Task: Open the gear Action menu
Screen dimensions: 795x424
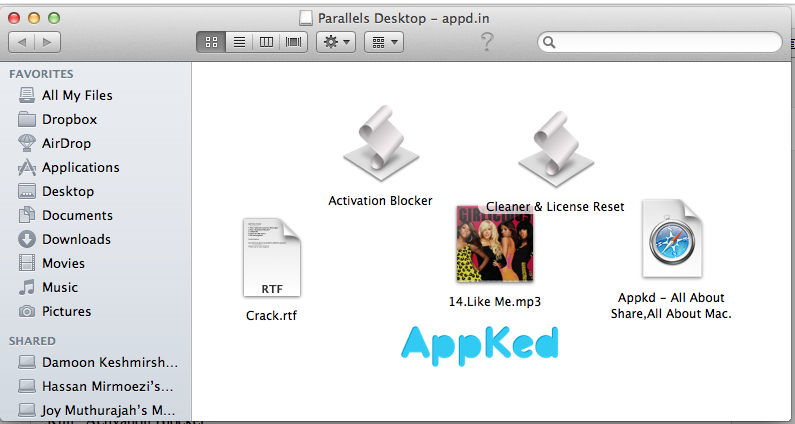Action: point(336,42)
